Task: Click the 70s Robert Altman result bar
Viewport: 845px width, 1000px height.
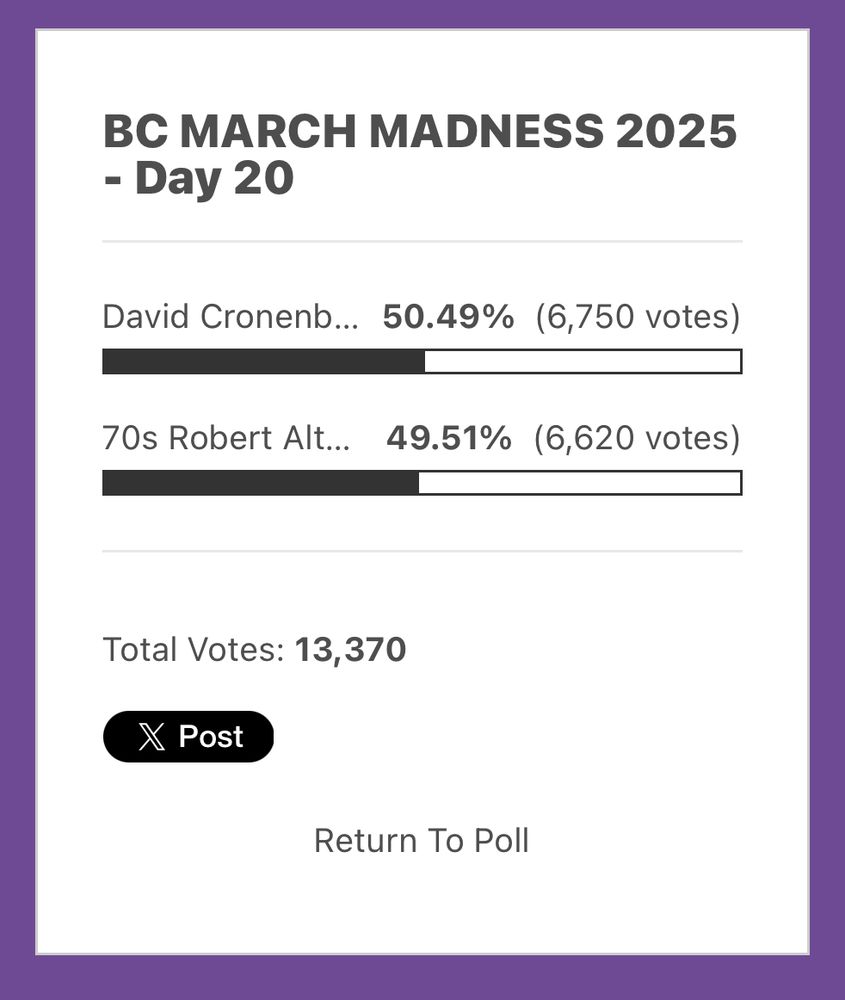Action: click(x=422, y=483)
